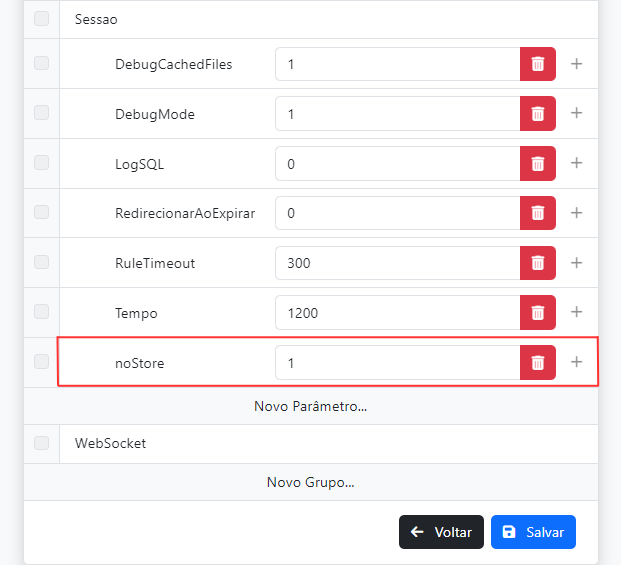Screen dimensions: 621x565
Task: Delete the RedirecionarAoExpirar parameter
Action: click(538, 213)
